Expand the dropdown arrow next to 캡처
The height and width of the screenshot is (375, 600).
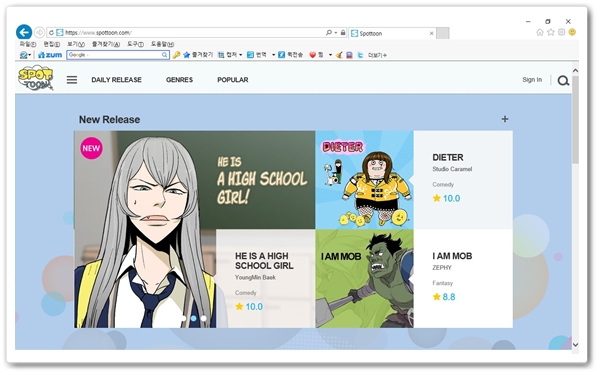241,55
